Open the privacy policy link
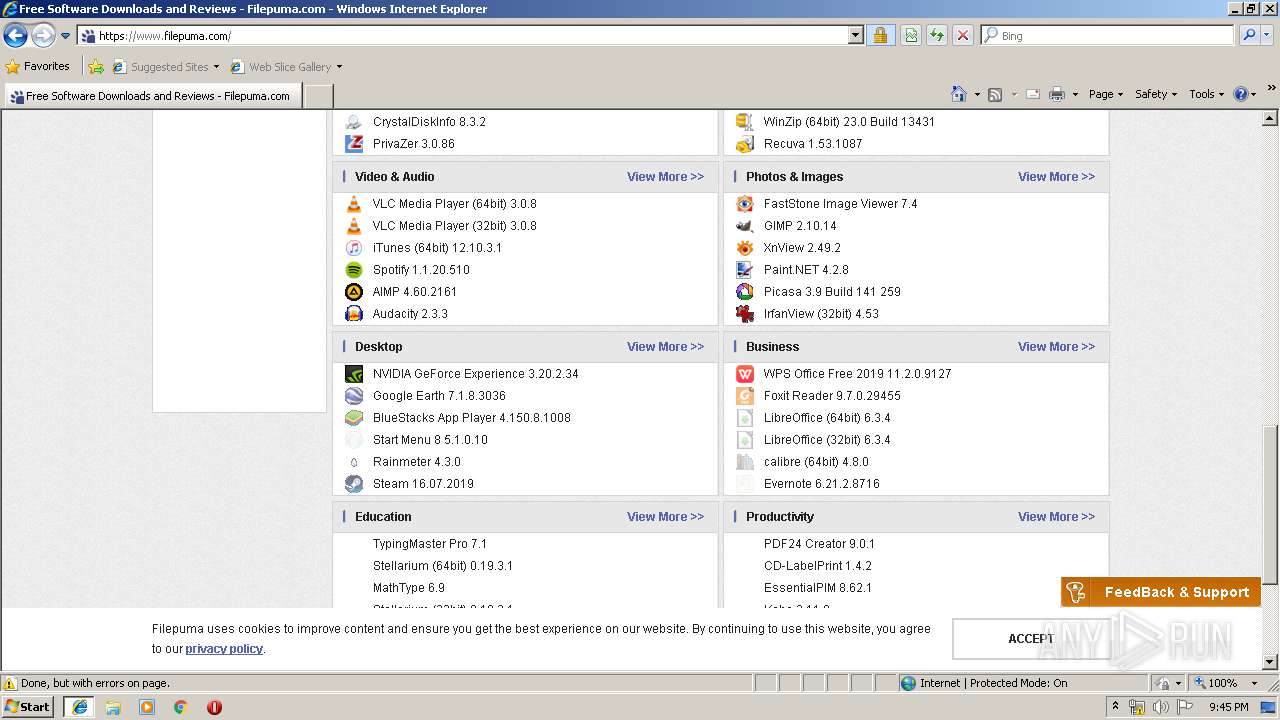Image resolution: width=1280 pixels, height=720 pixels. pyautogui.click(x=224, y=649)
